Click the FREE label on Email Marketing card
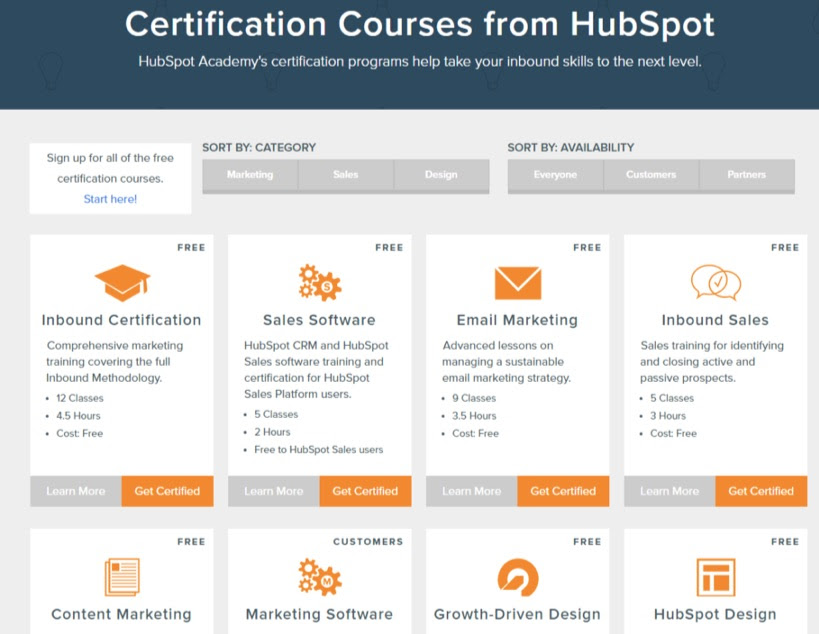 (587, 248)
